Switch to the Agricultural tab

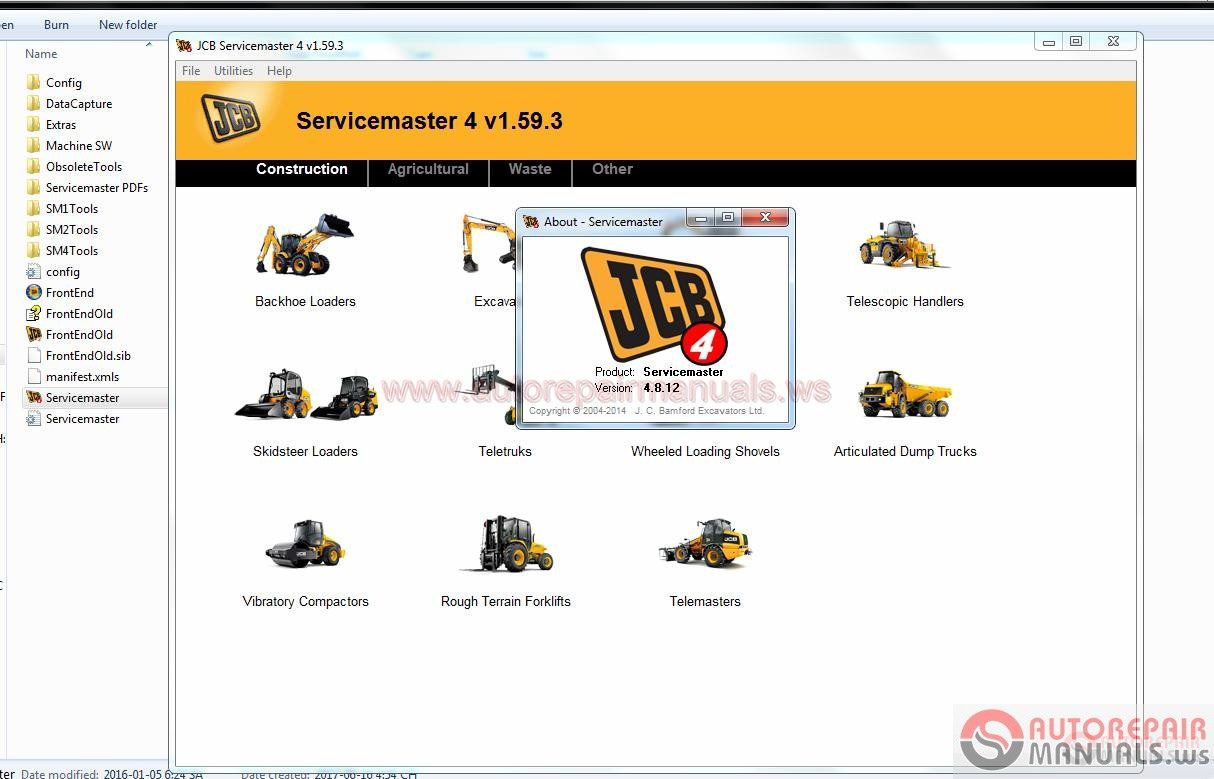[428, 169]
